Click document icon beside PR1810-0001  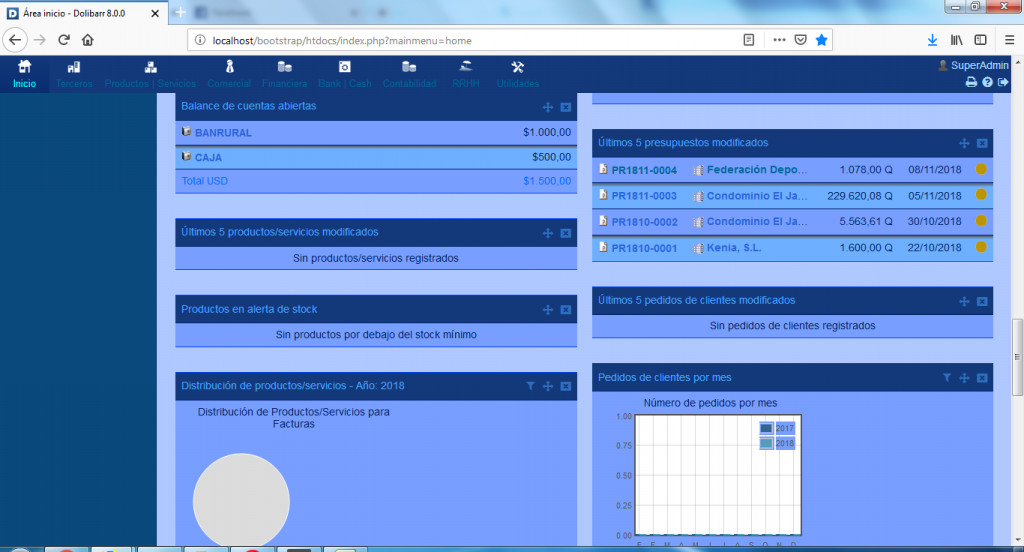point(603,247)
